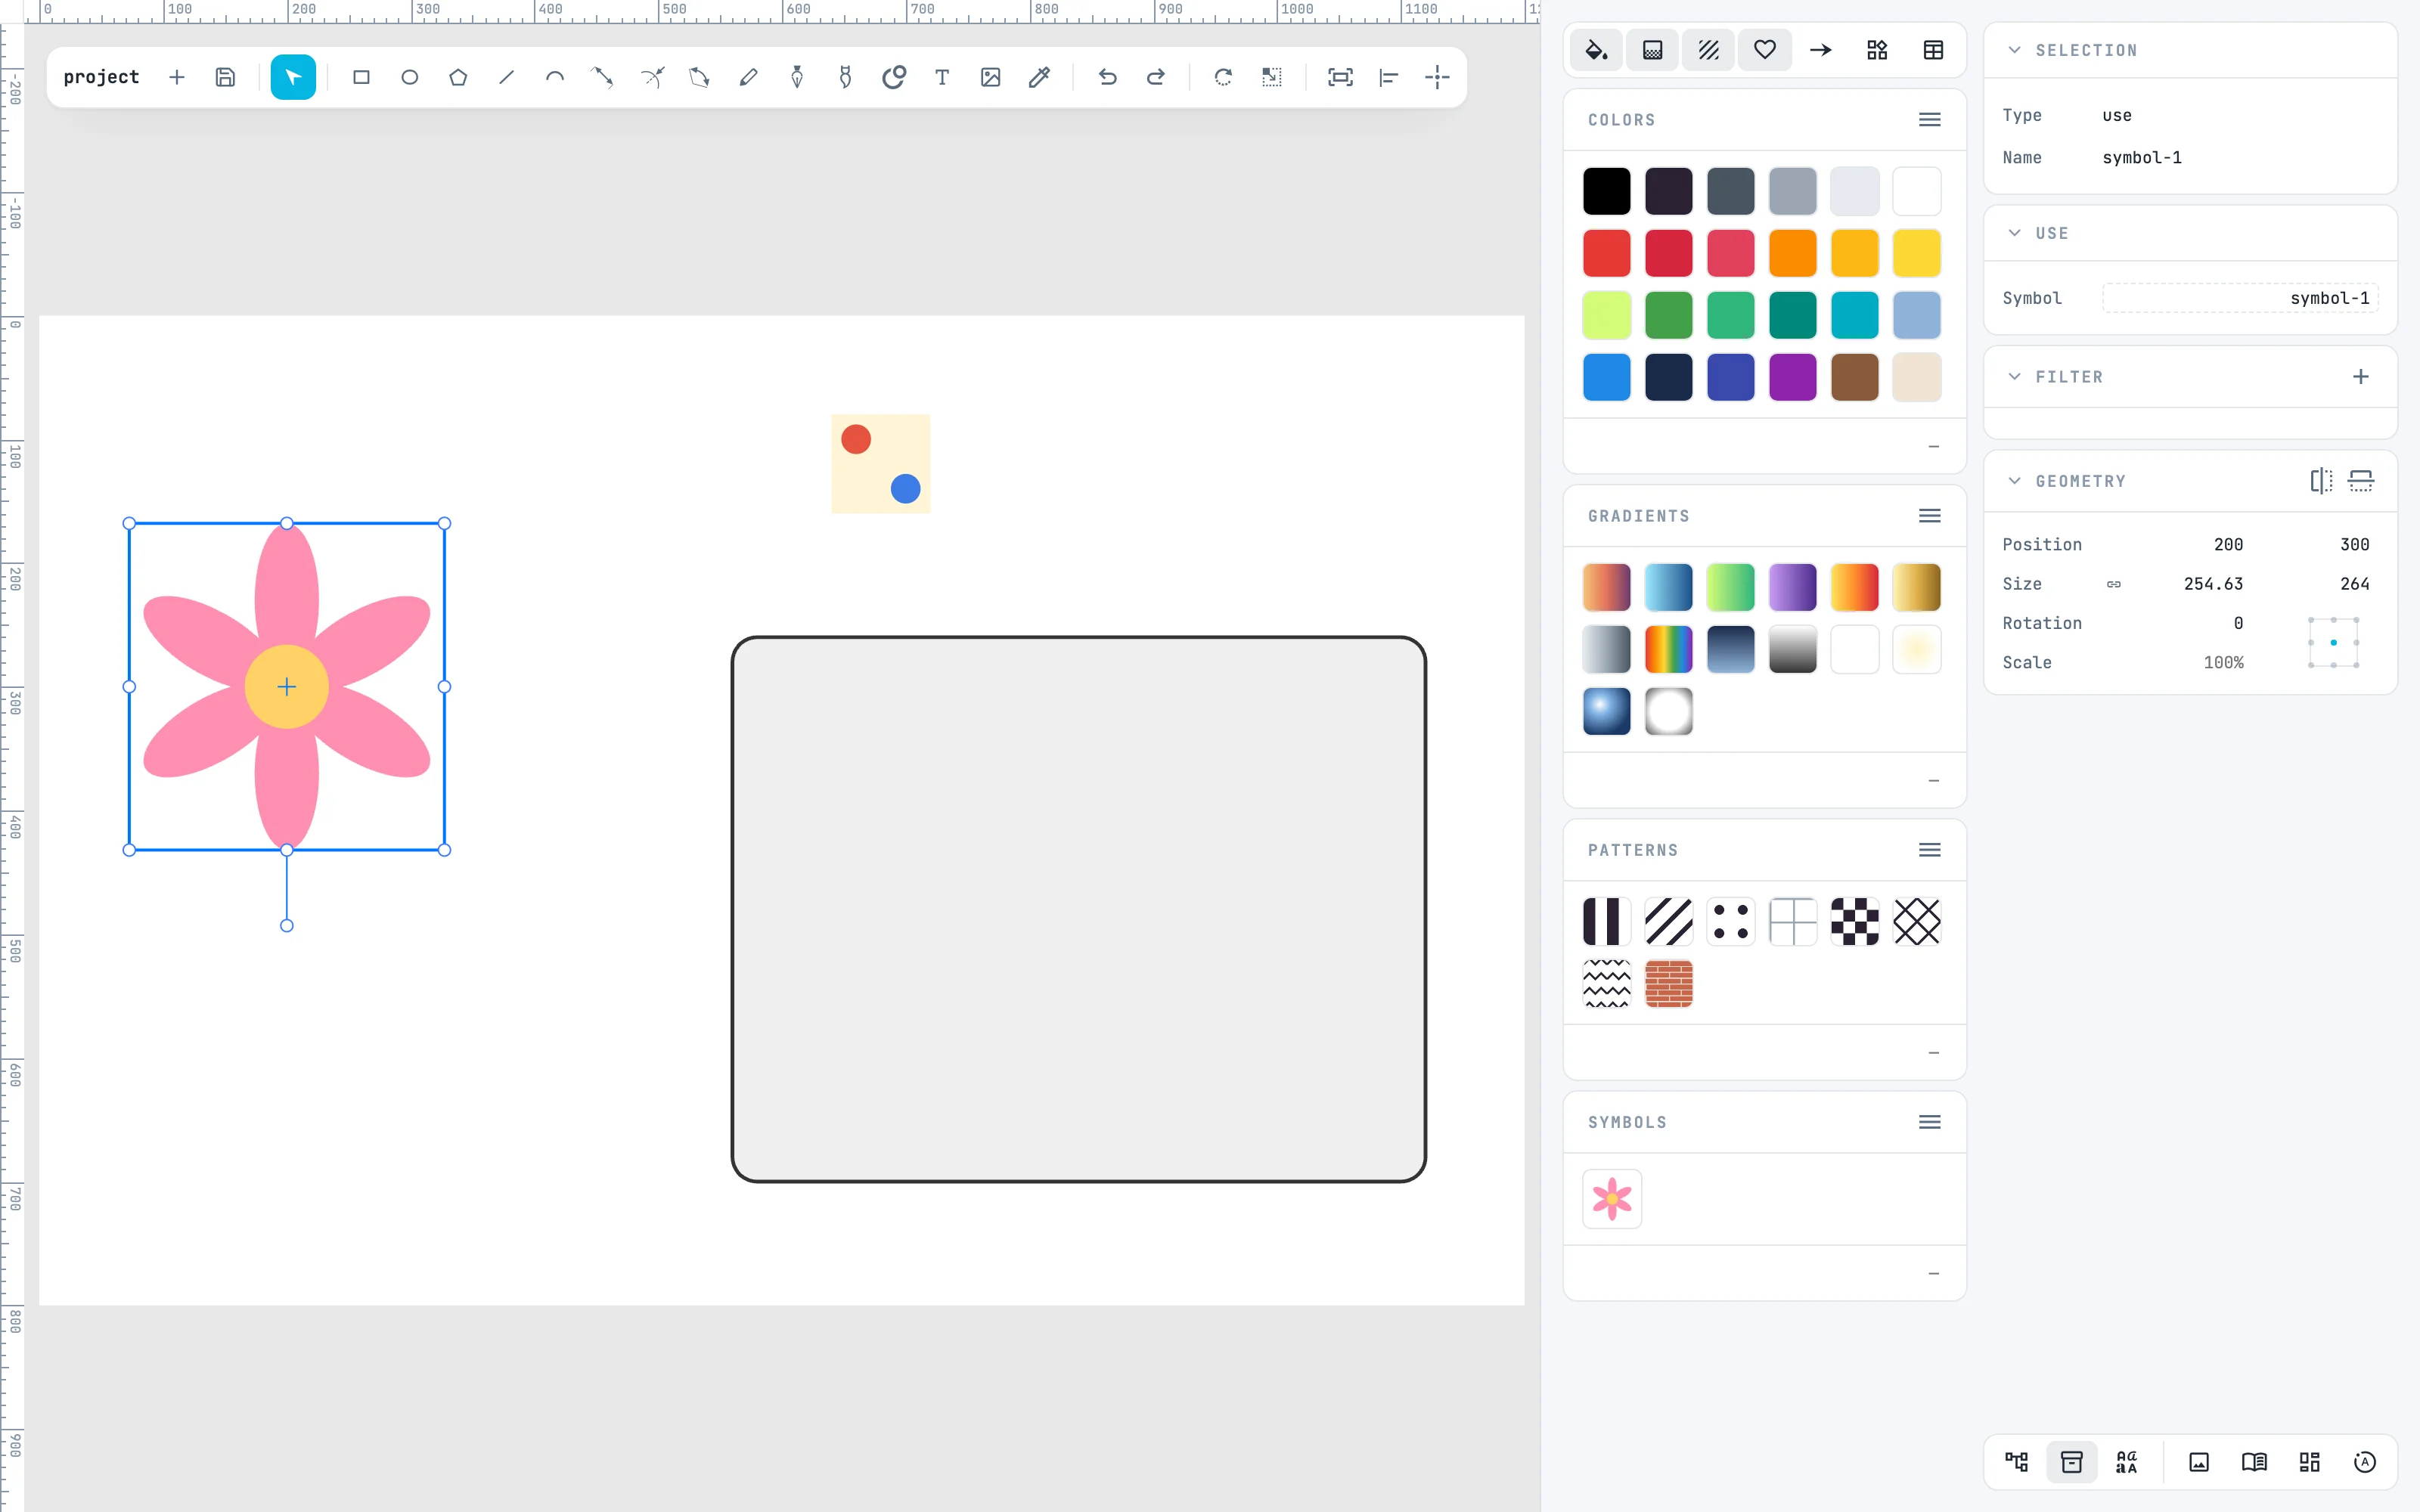Click the Redo arrow
This screenshot has height=1512, width=2420.
1155,77
